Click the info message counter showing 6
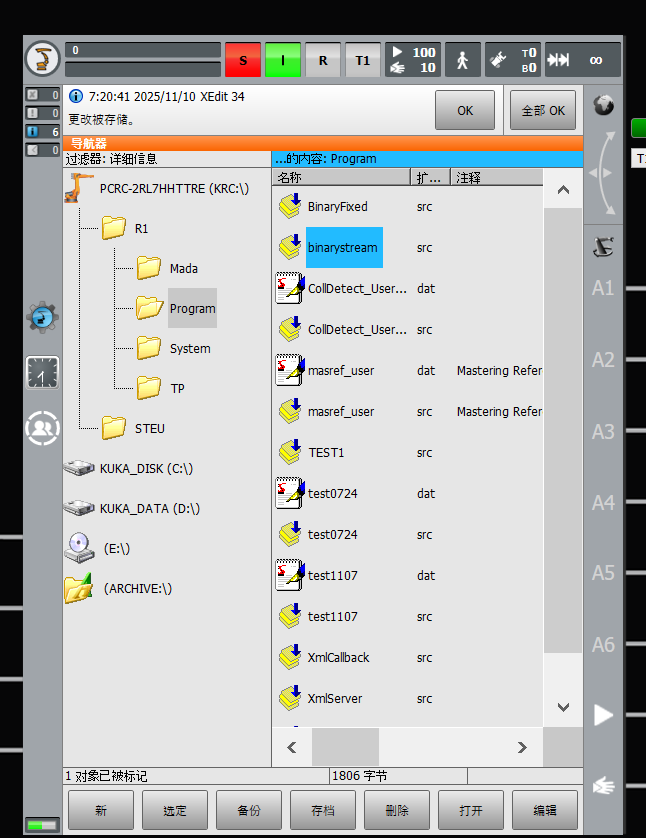 point(43,131)
